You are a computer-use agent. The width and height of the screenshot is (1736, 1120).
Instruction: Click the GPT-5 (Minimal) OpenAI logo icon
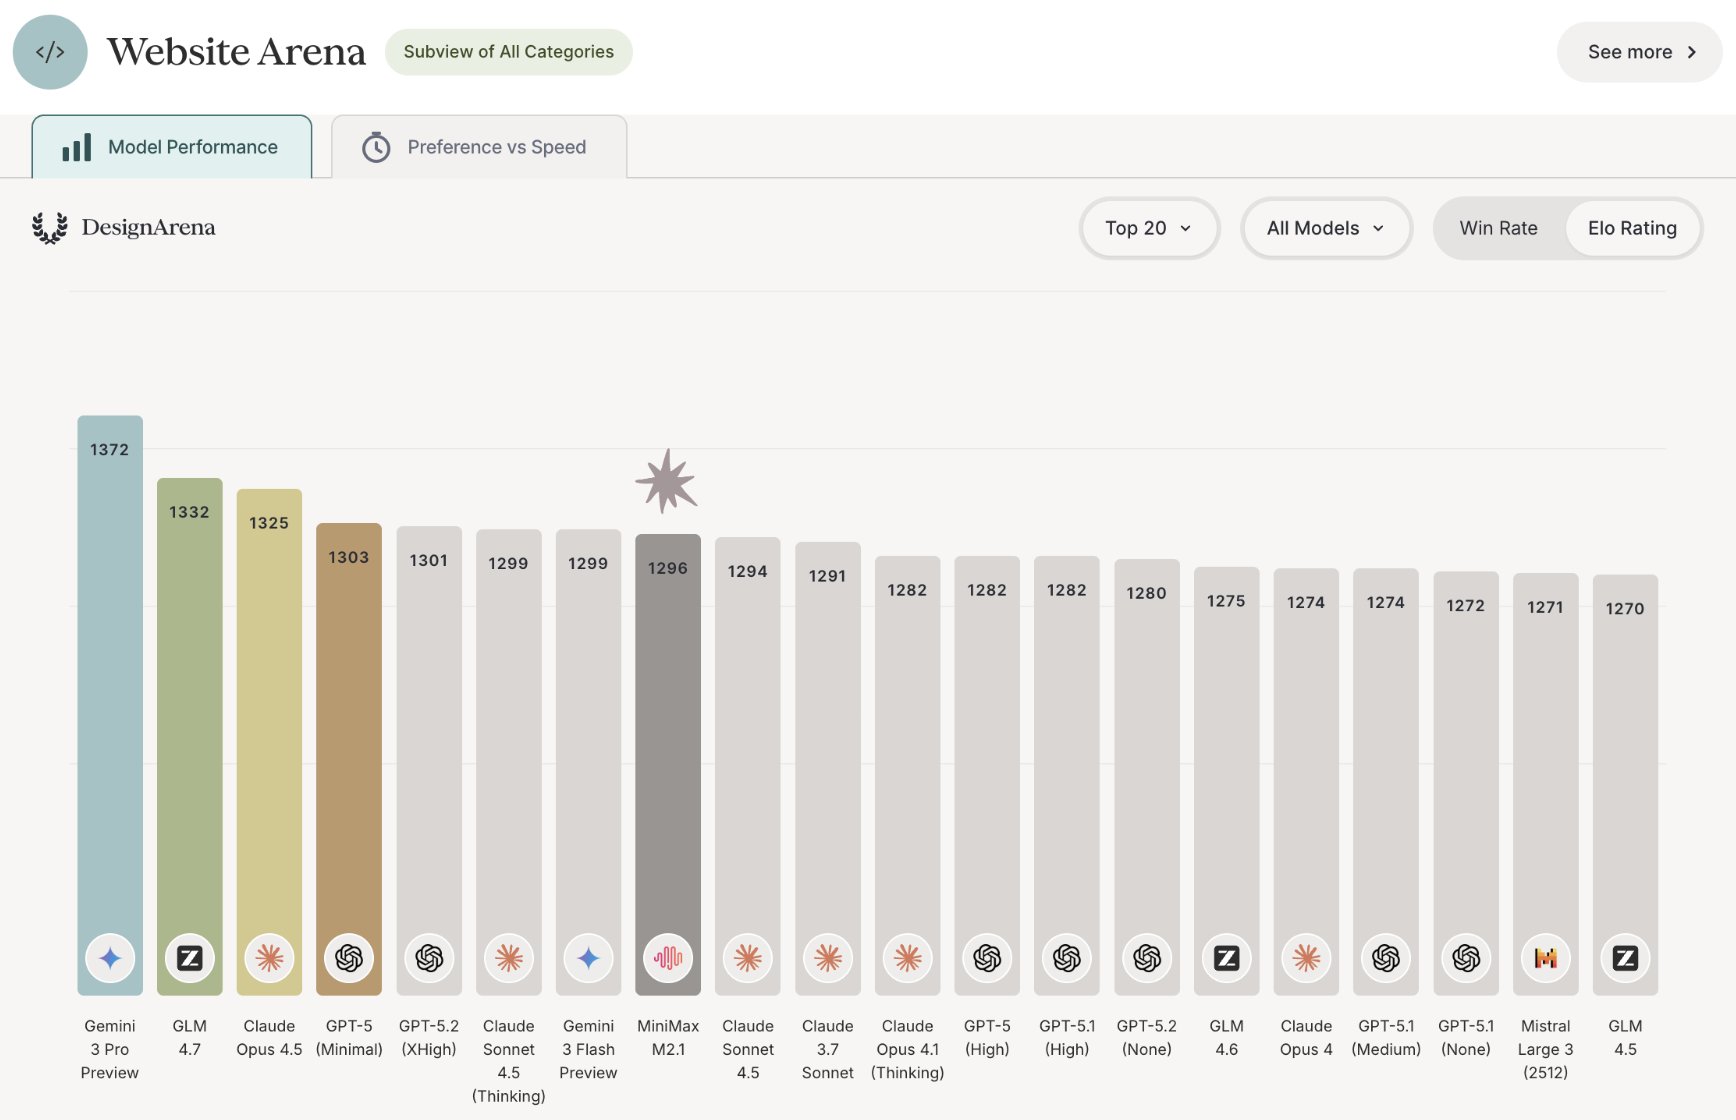point(349,958)
